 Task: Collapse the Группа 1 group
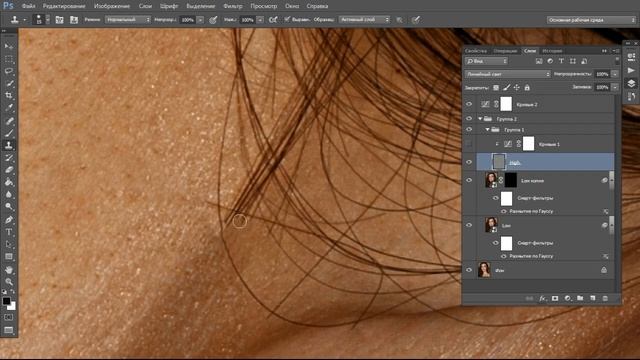[487, 130]
